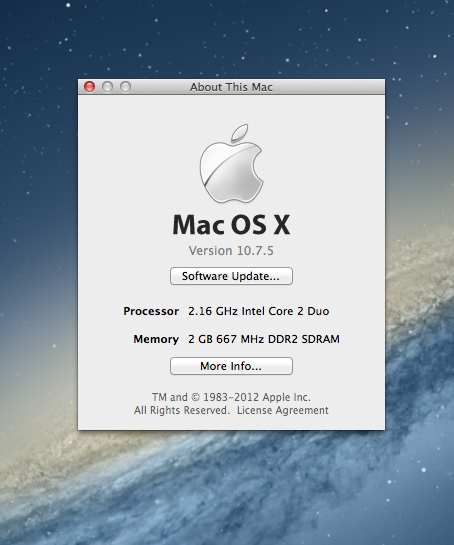Click the "About This Mac" window title
The height and width of the screenshot is (545, 454).
tap(231, 87)
